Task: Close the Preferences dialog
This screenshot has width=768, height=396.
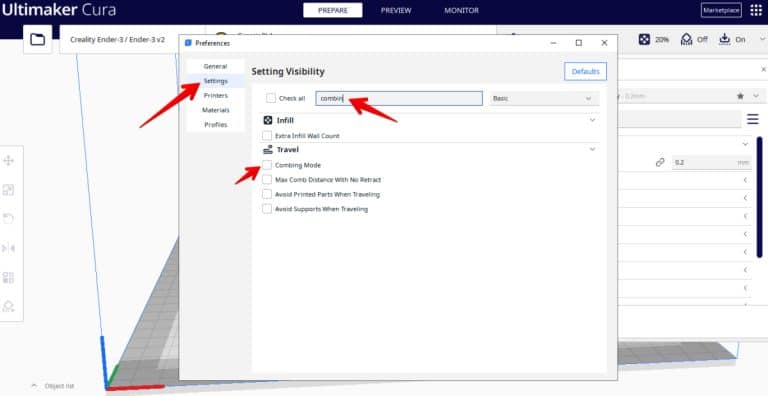Action: (604, 43)
